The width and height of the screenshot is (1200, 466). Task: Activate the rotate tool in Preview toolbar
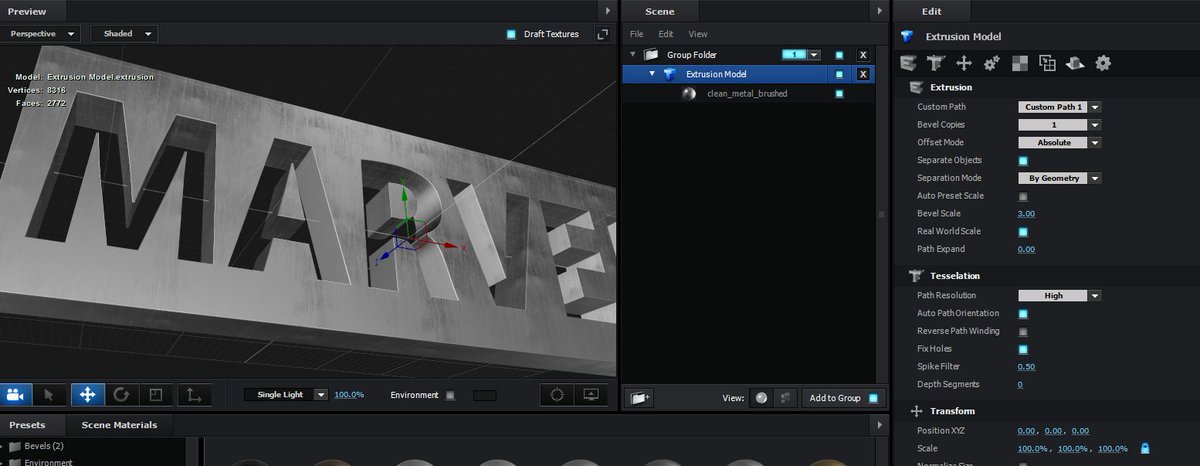(121, 394)
